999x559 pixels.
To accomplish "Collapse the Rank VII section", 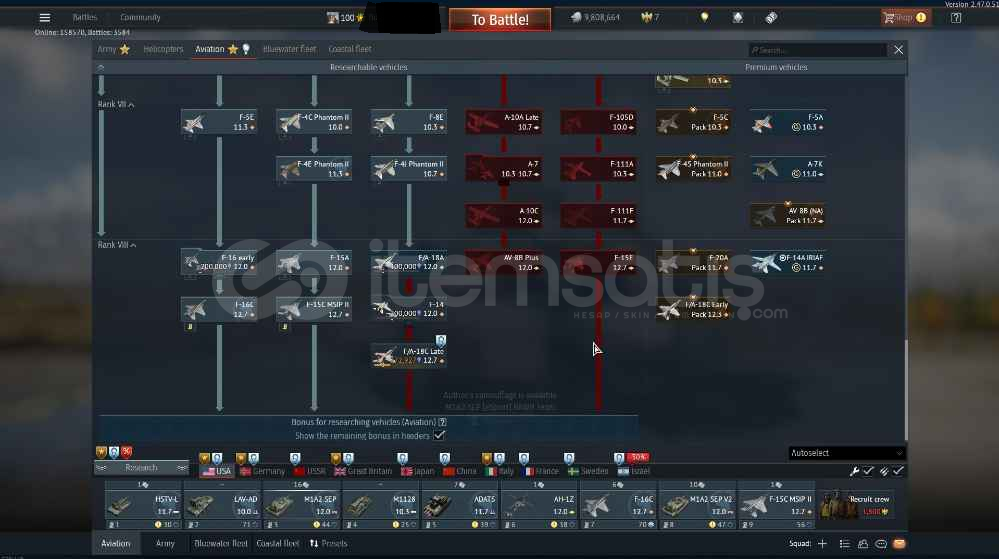I will 116,104.
